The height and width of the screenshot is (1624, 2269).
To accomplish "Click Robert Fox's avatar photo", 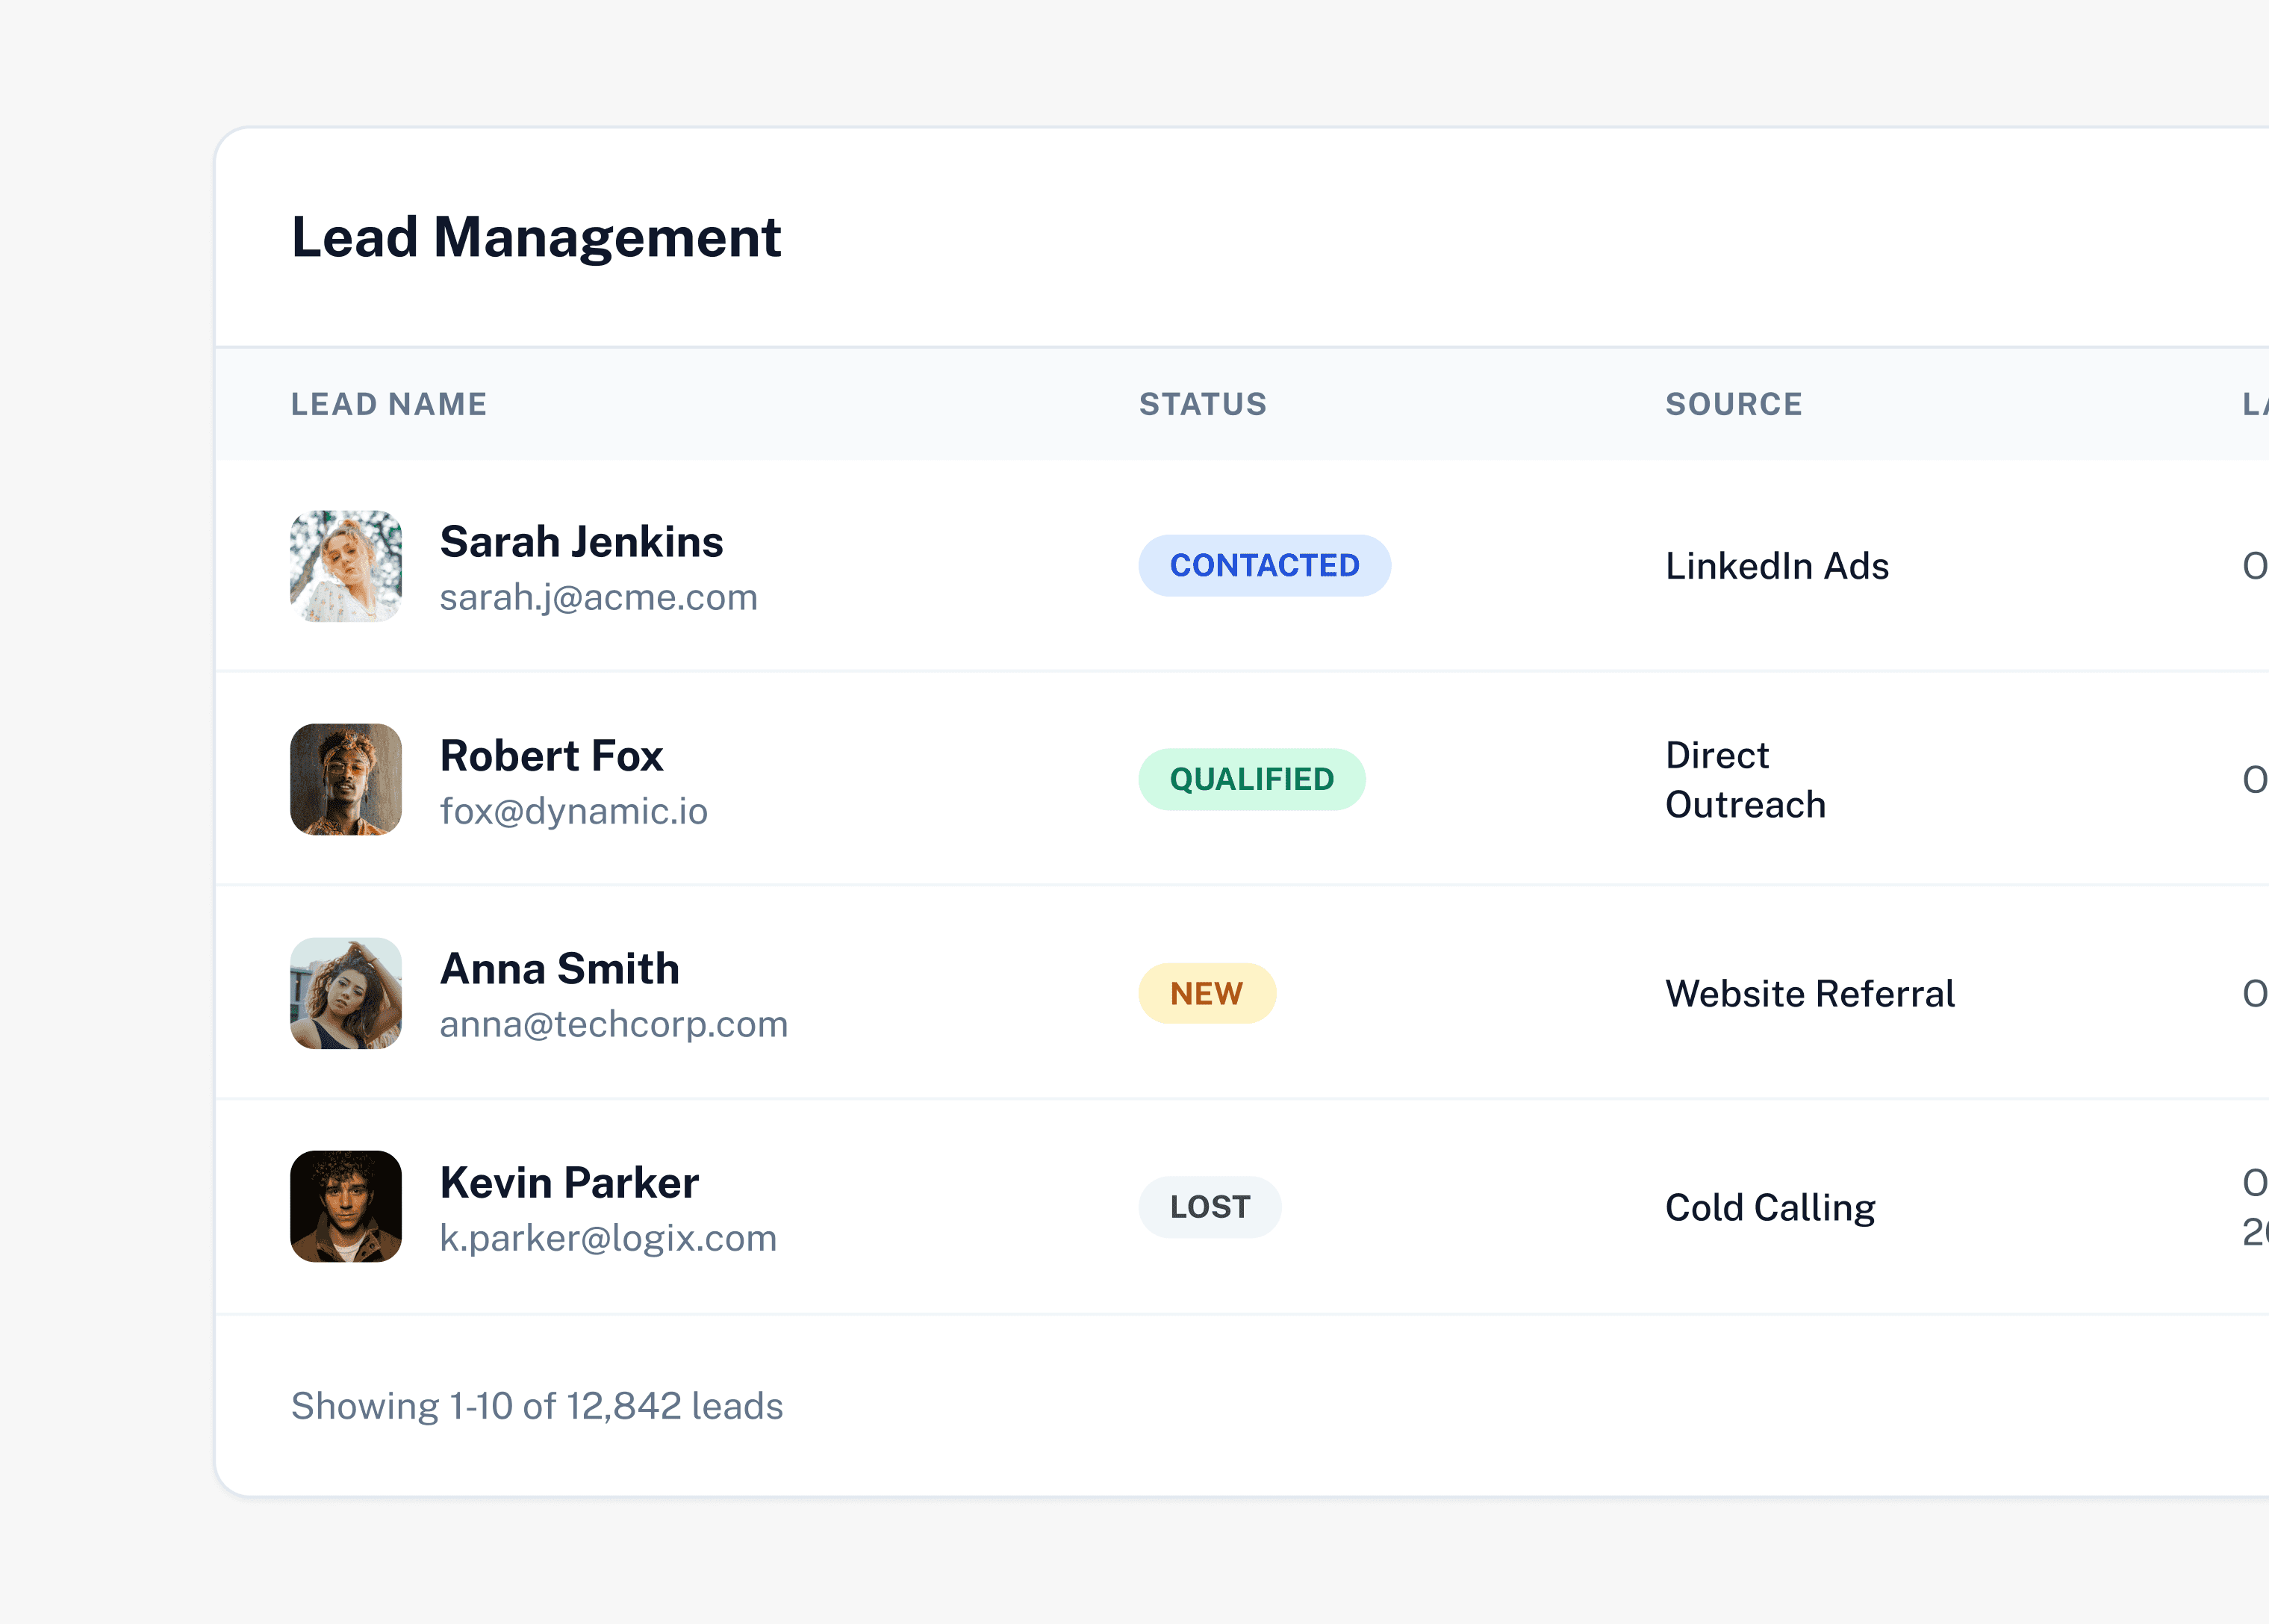I will 346,779.
